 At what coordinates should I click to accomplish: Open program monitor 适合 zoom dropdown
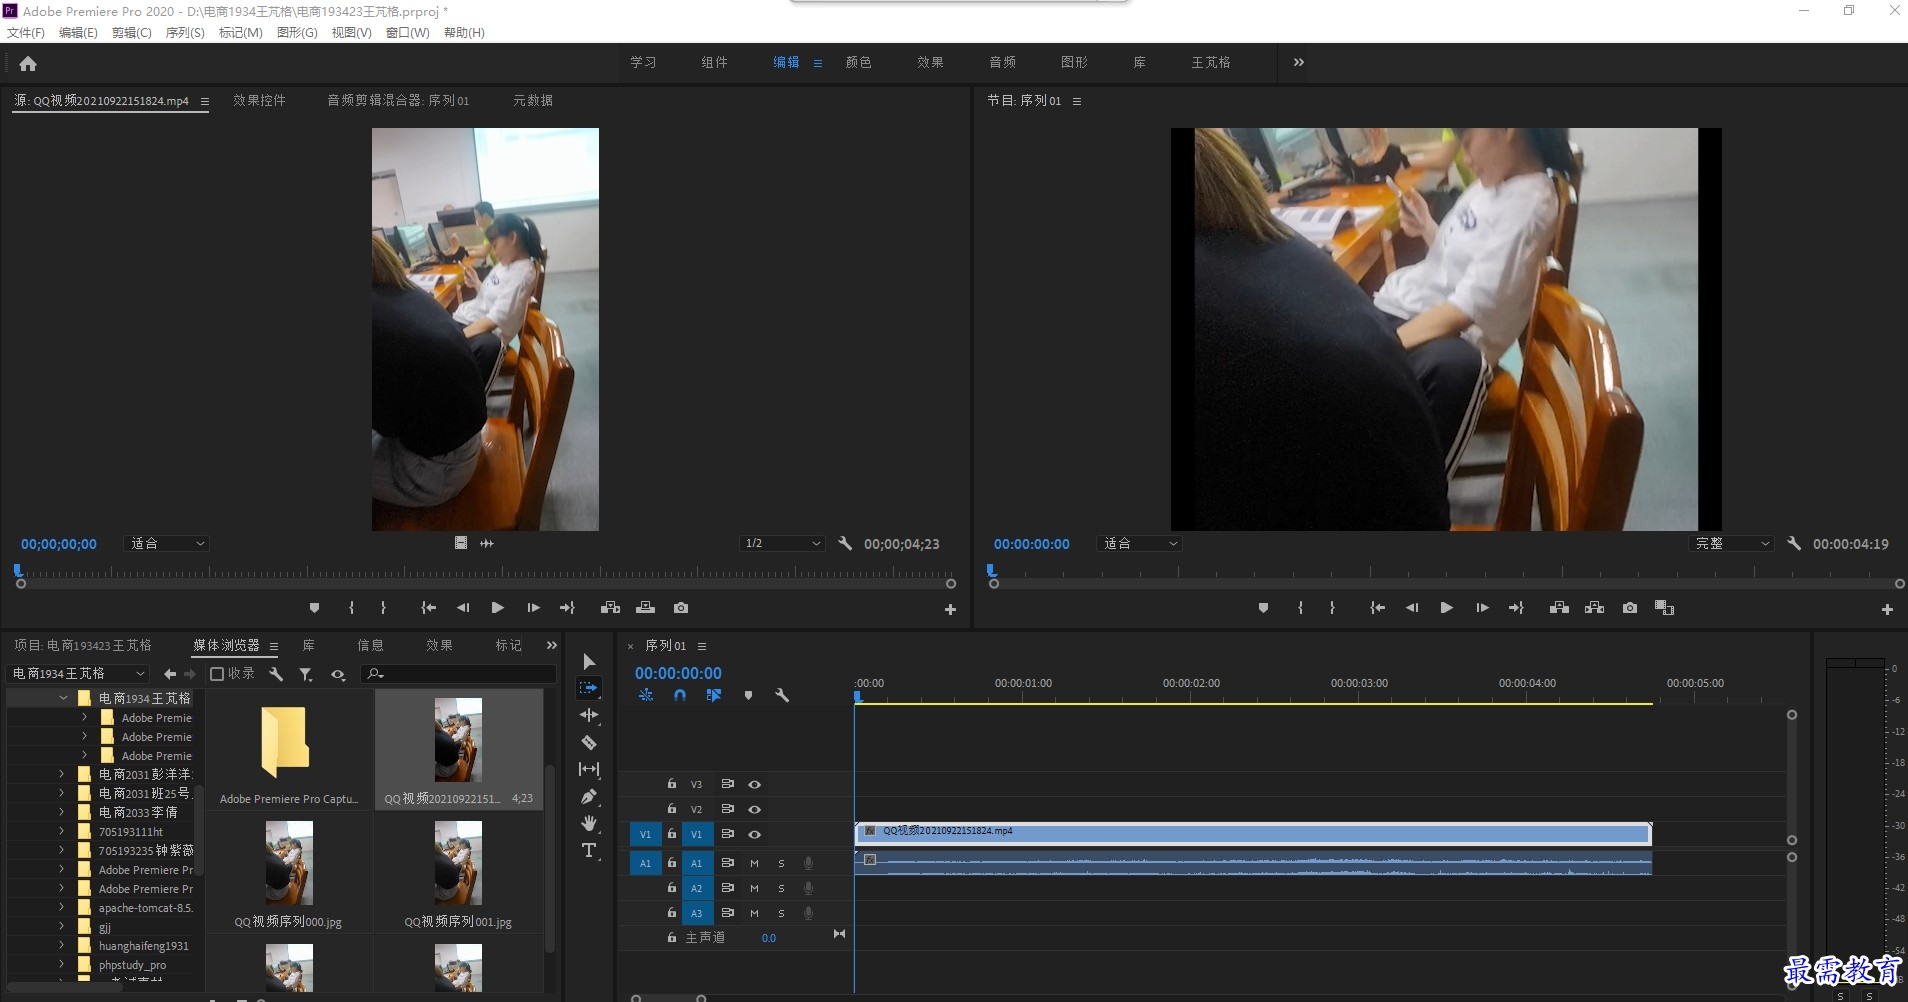tap(1139, 544)
